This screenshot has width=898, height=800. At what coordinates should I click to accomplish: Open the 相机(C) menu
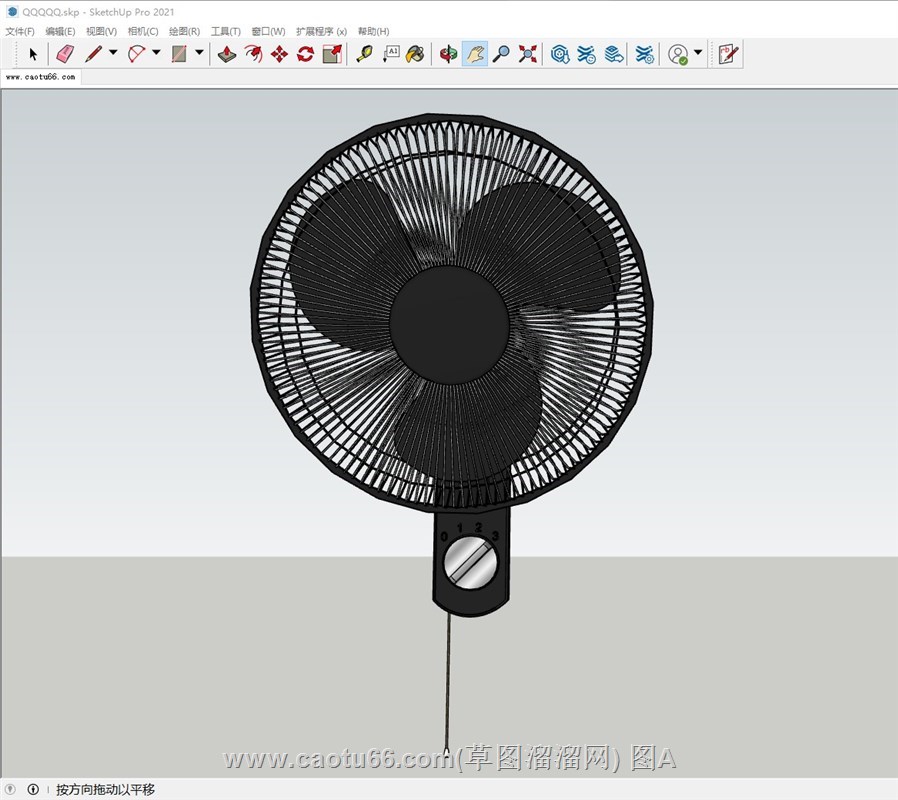tap(143, 32)
